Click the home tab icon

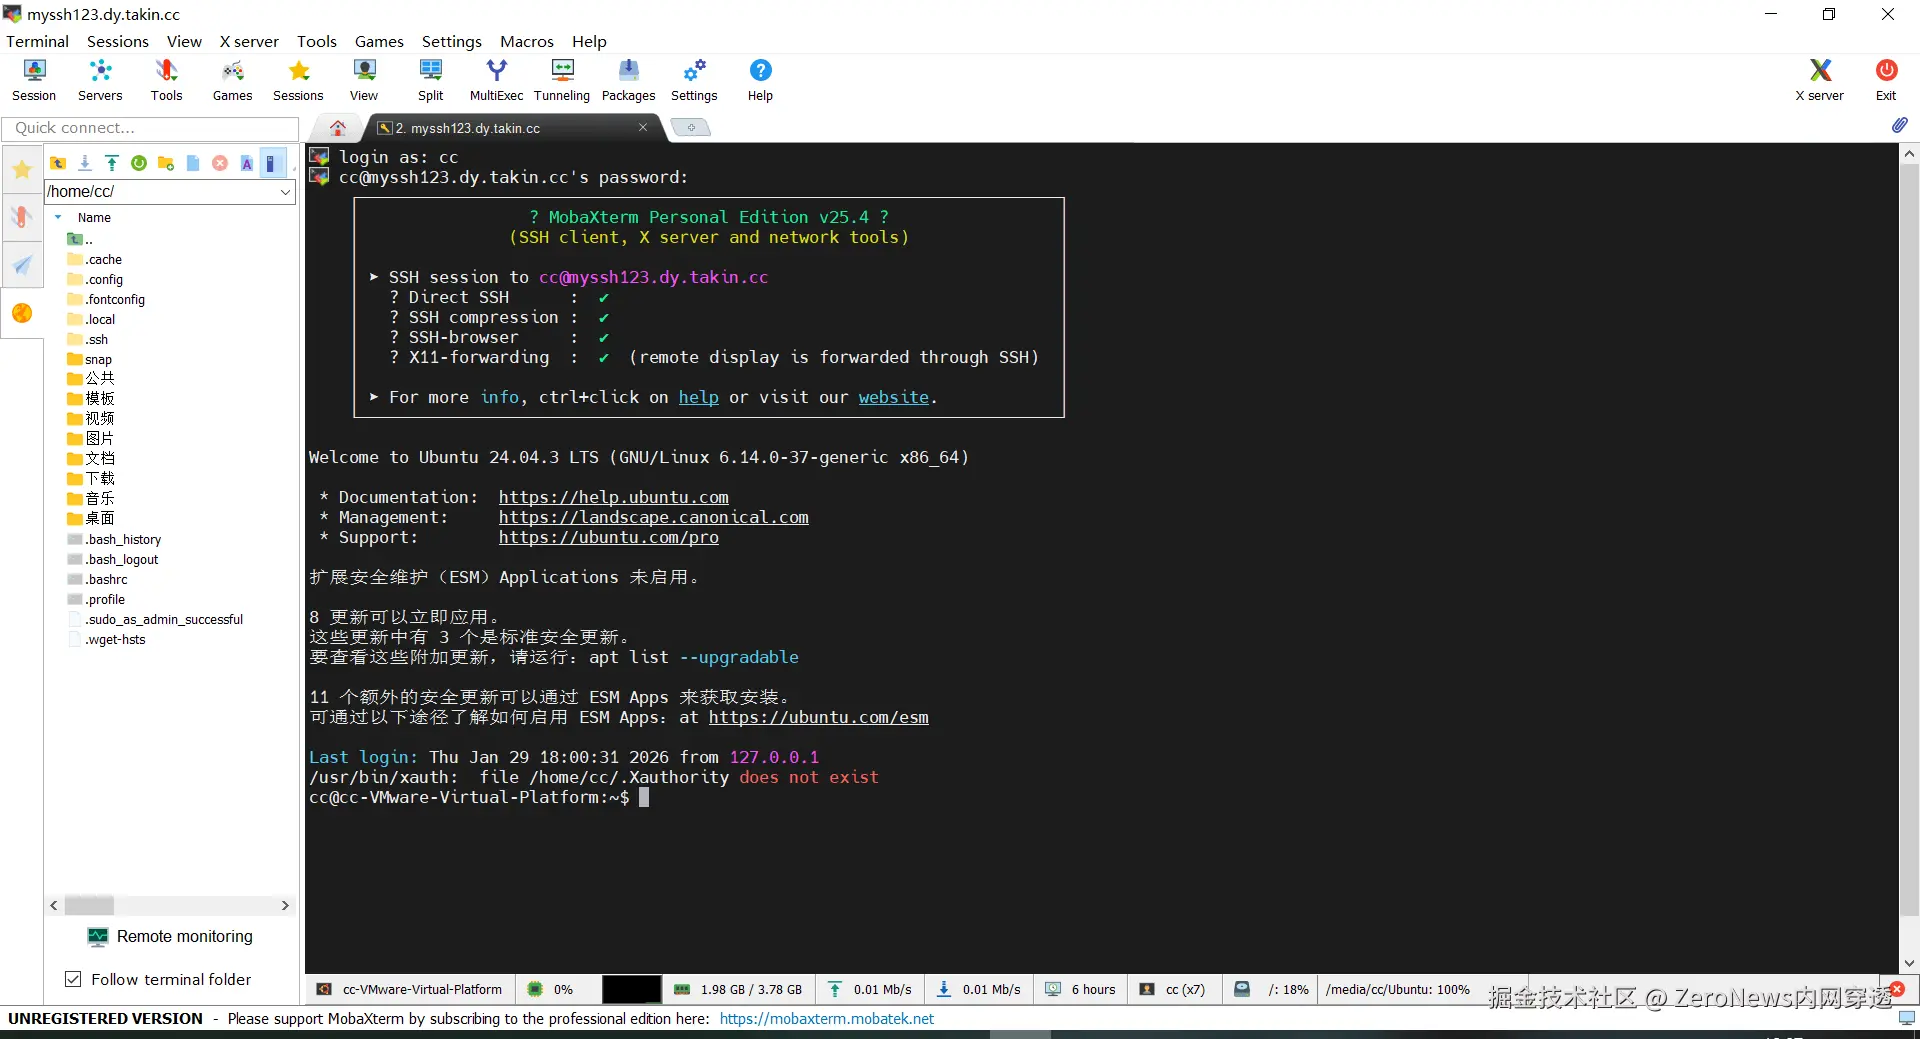(338, 128)
